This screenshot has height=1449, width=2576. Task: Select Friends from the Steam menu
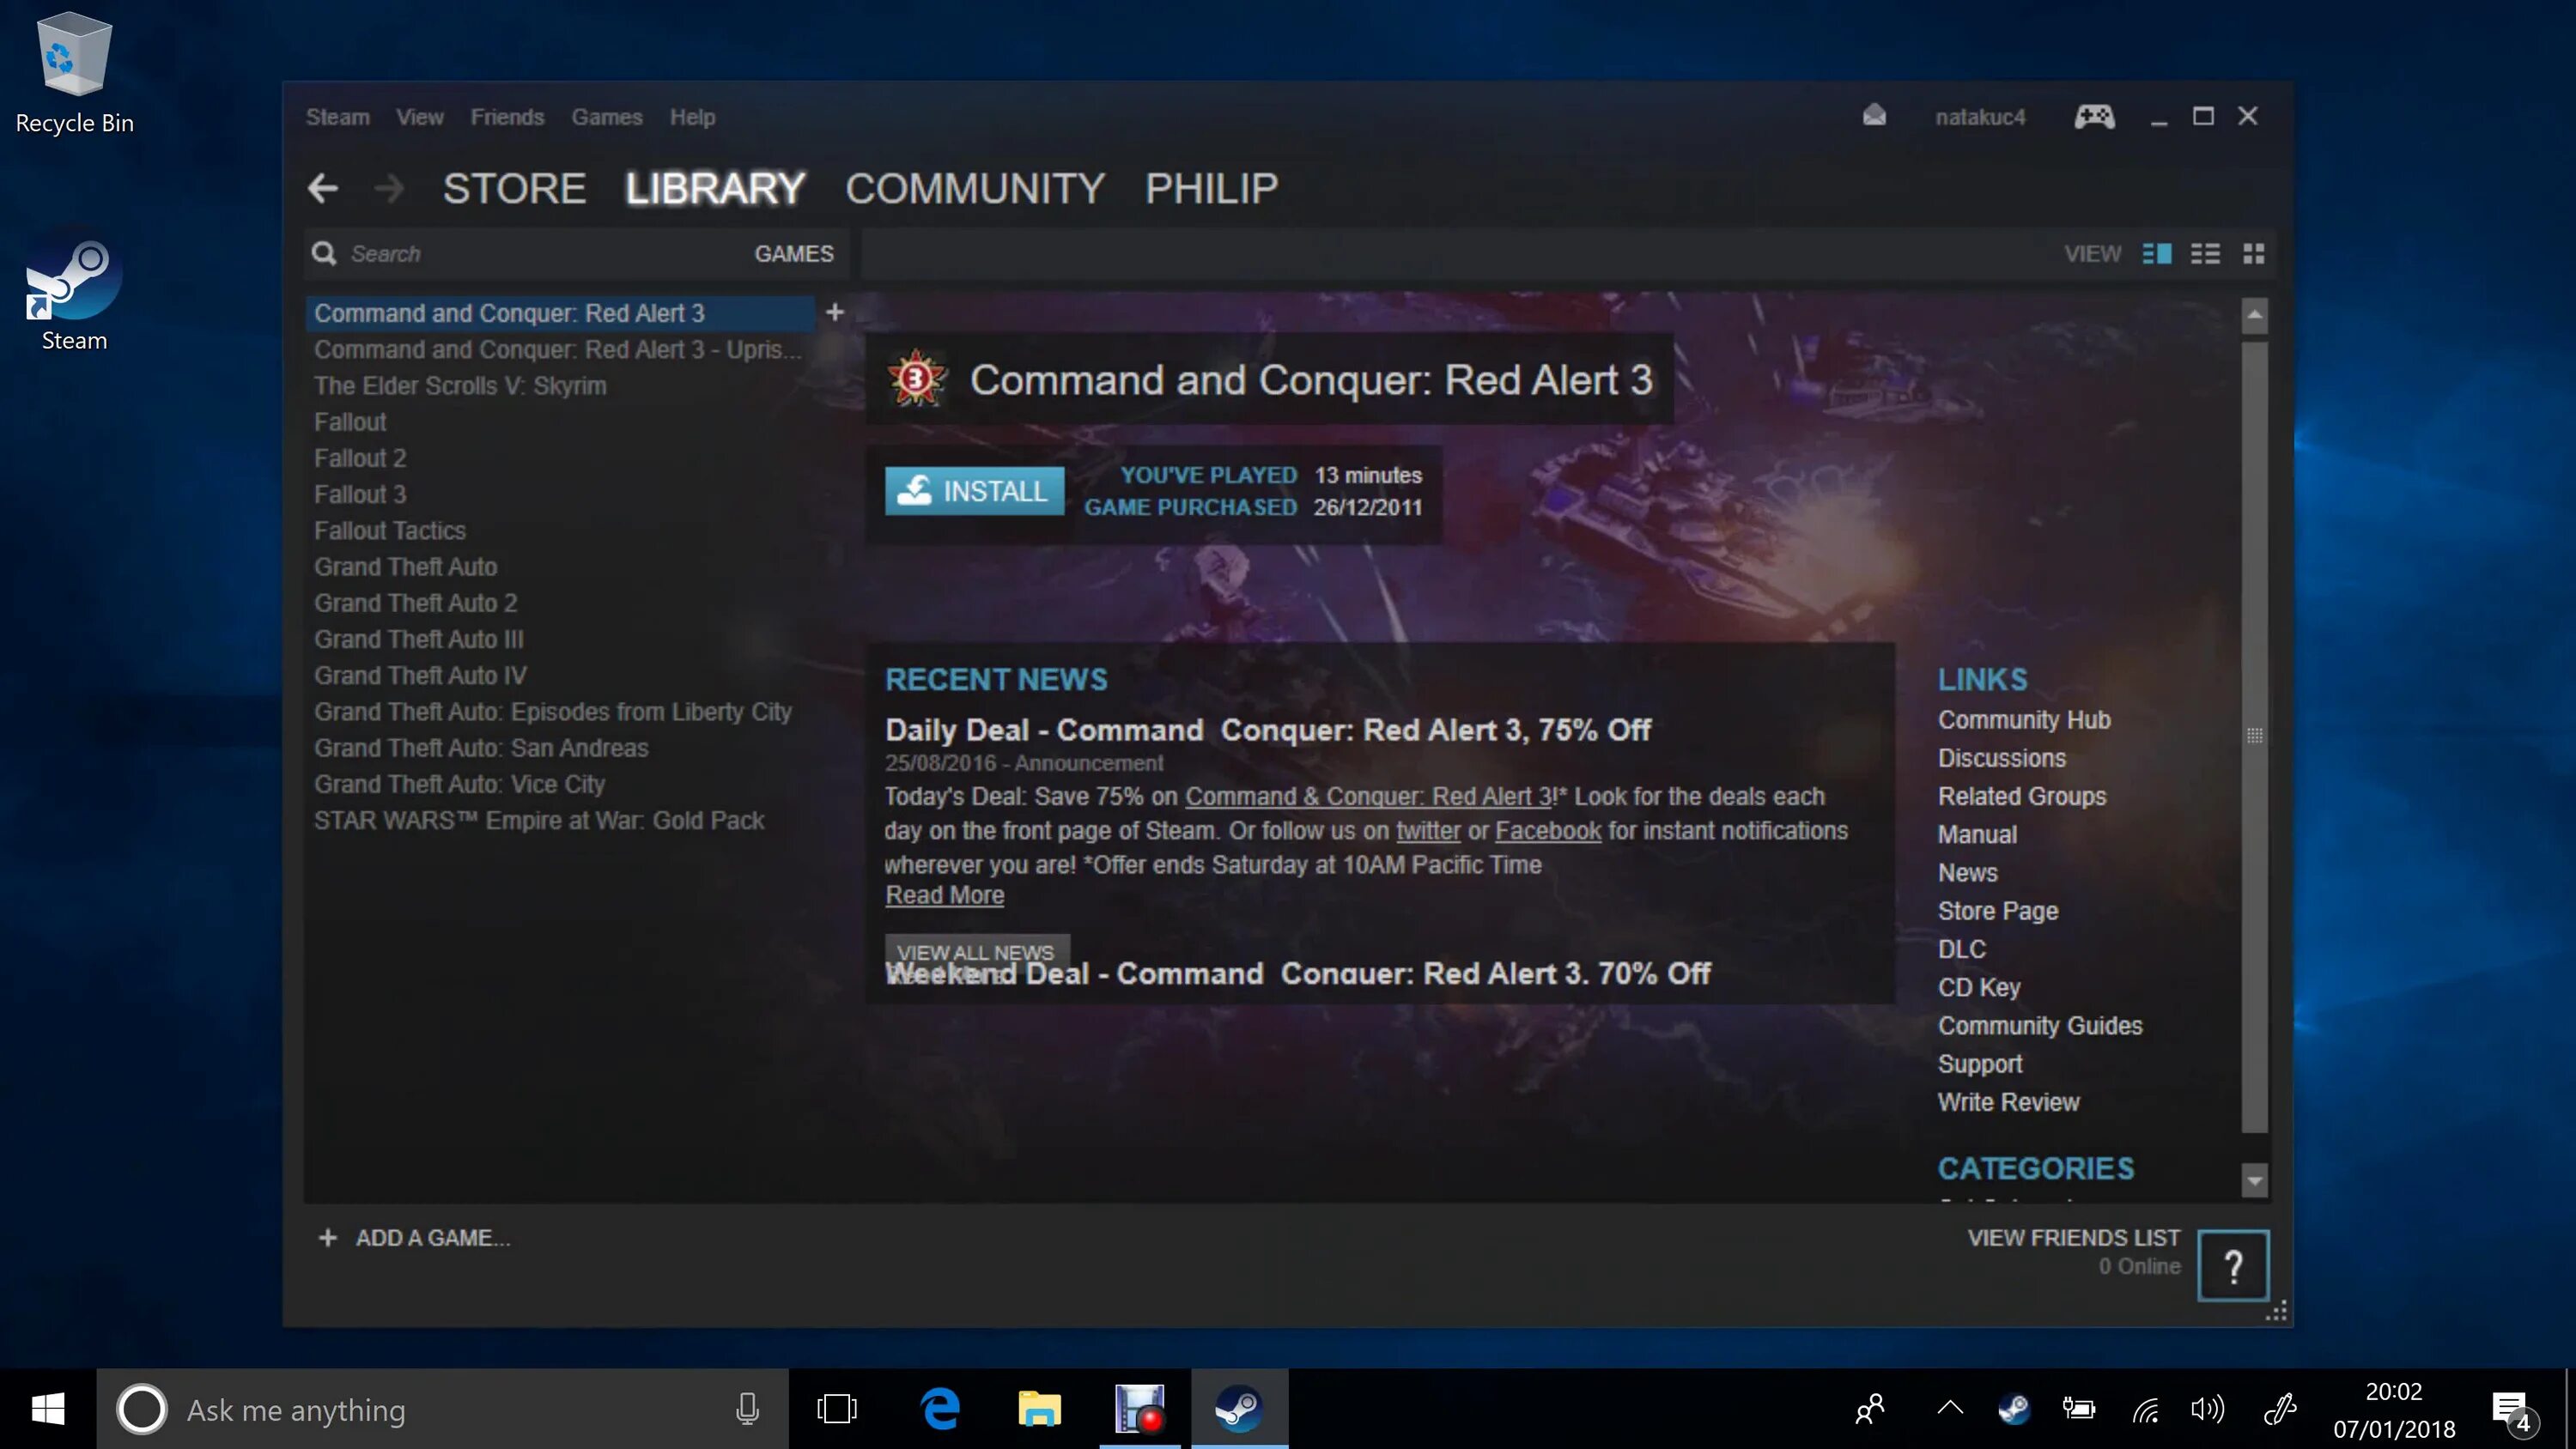506,115
